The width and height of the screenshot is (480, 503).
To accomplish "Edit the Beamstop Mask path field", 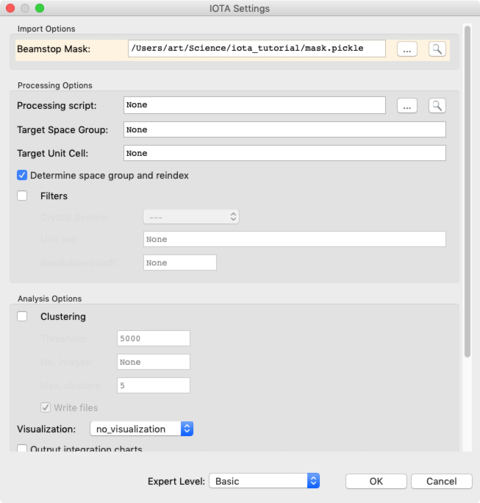I will tap(257, 49).
